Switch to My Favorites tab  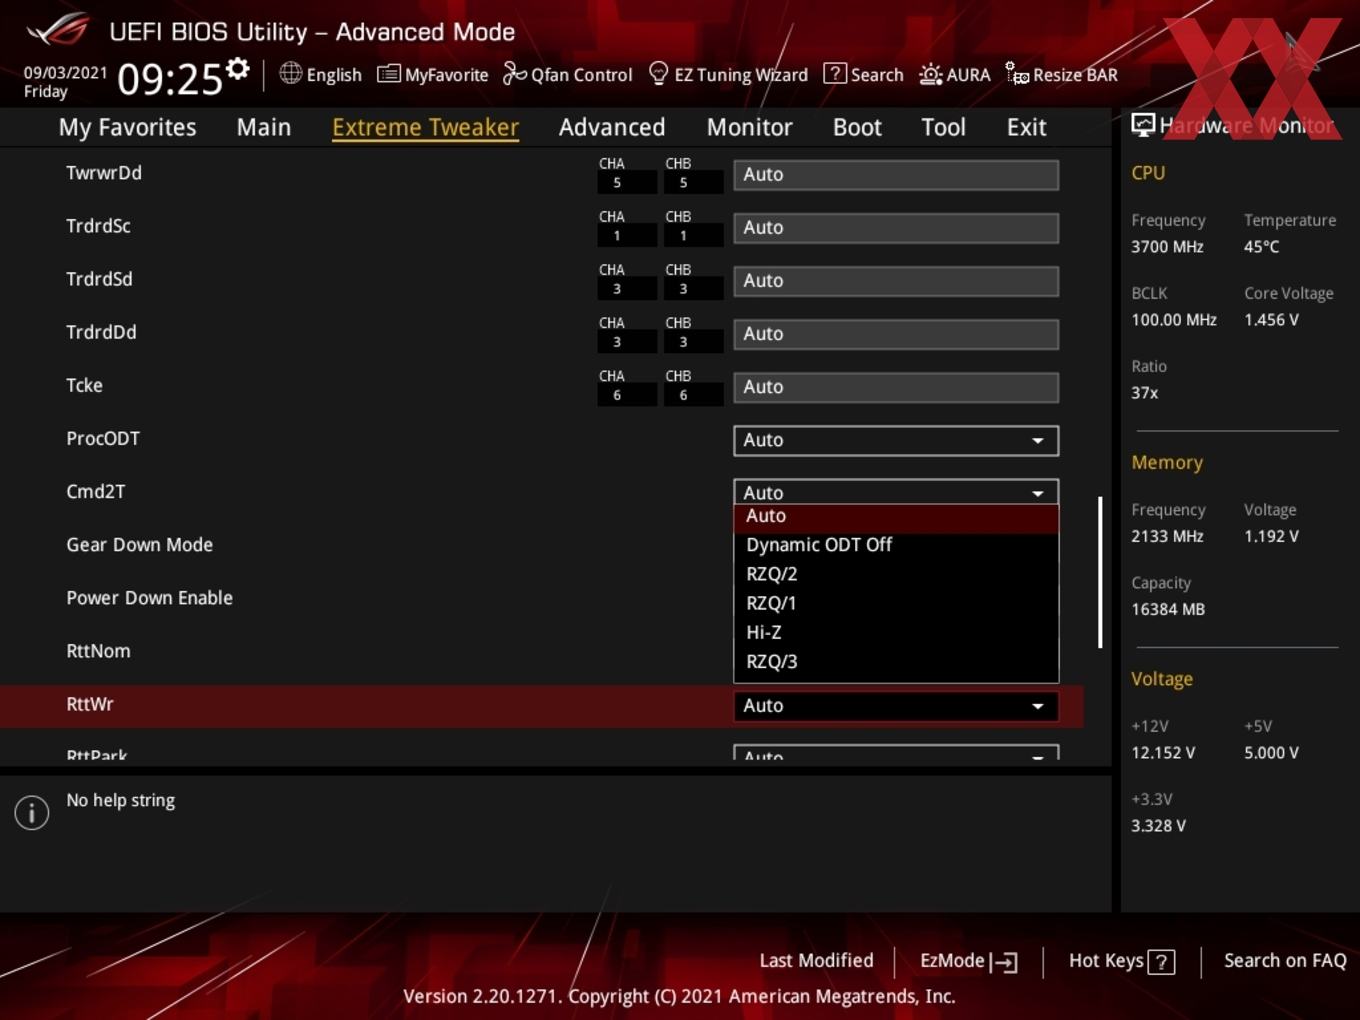click(127, 127)
